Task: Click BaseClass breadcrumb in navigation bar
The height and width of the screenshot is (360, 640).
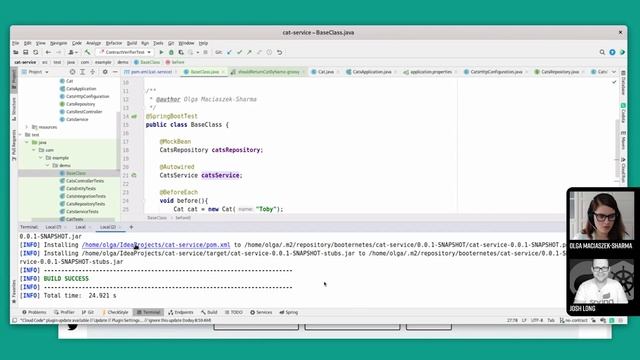Action: [x=147, y=62]
